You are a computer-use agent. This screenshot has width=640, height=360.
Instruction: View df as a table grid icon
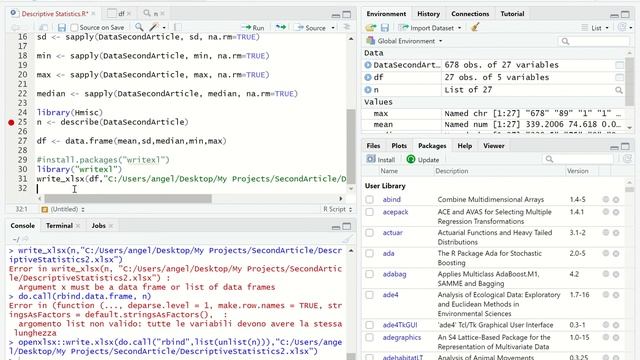pos(619,77)
